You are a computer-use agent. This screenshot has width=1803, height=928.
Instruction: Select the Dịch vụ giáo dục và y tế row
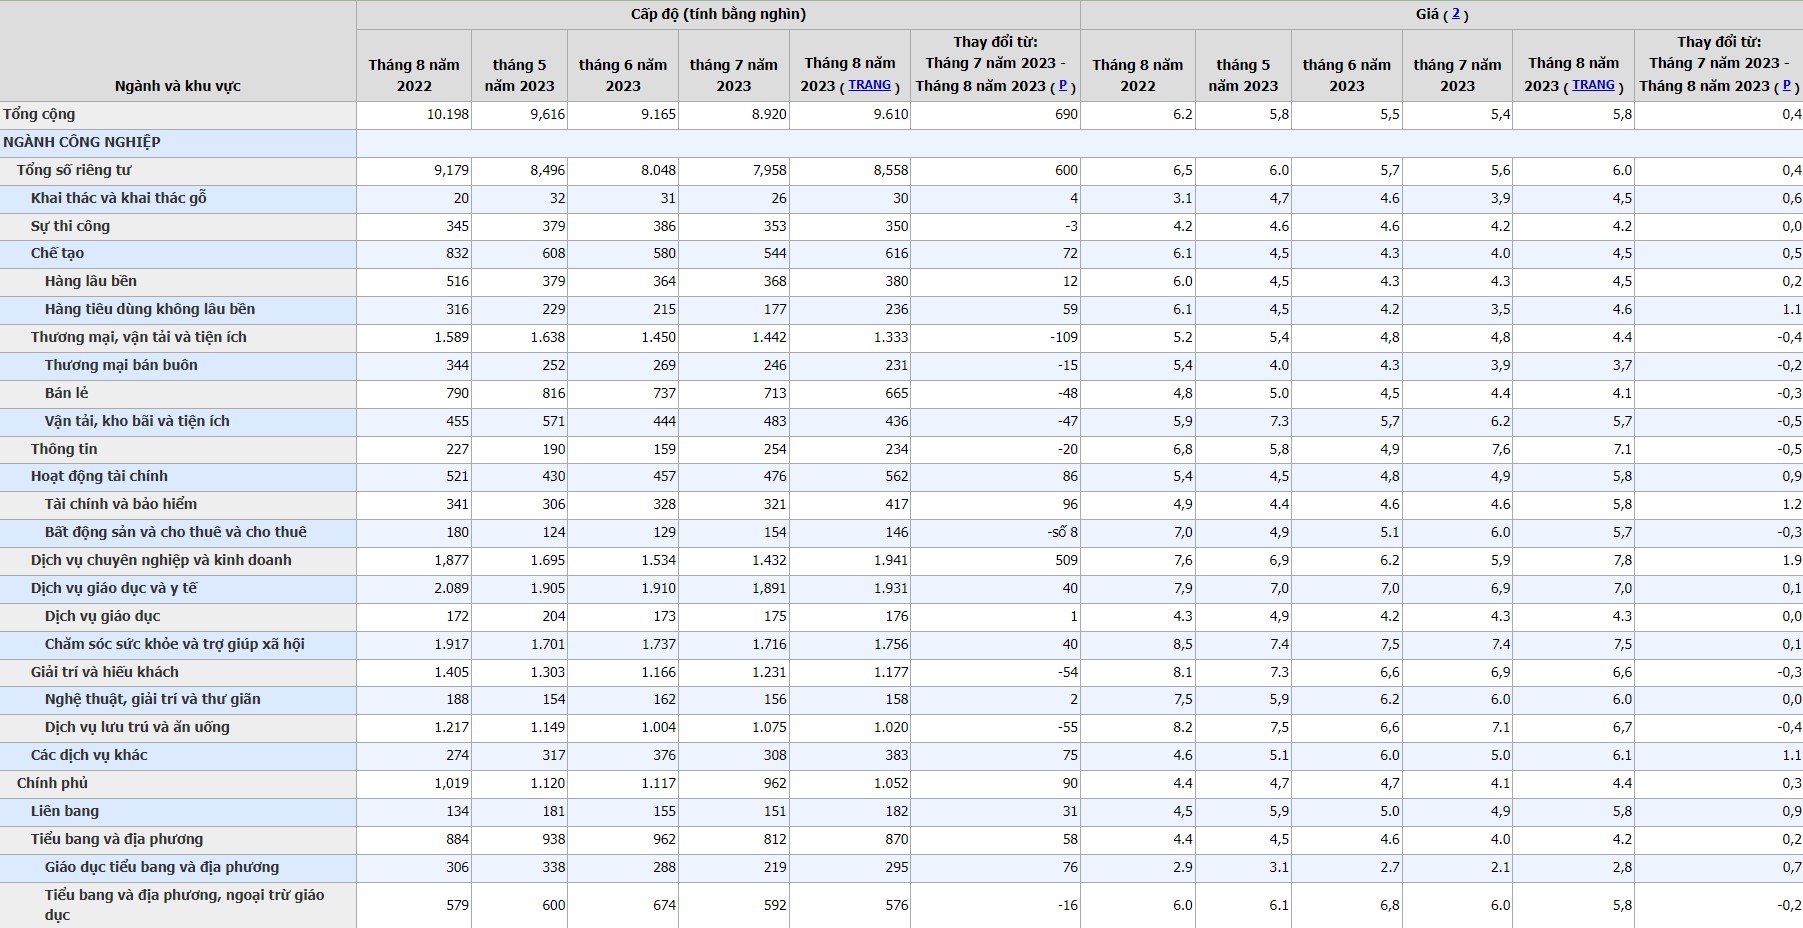point(114,588)
